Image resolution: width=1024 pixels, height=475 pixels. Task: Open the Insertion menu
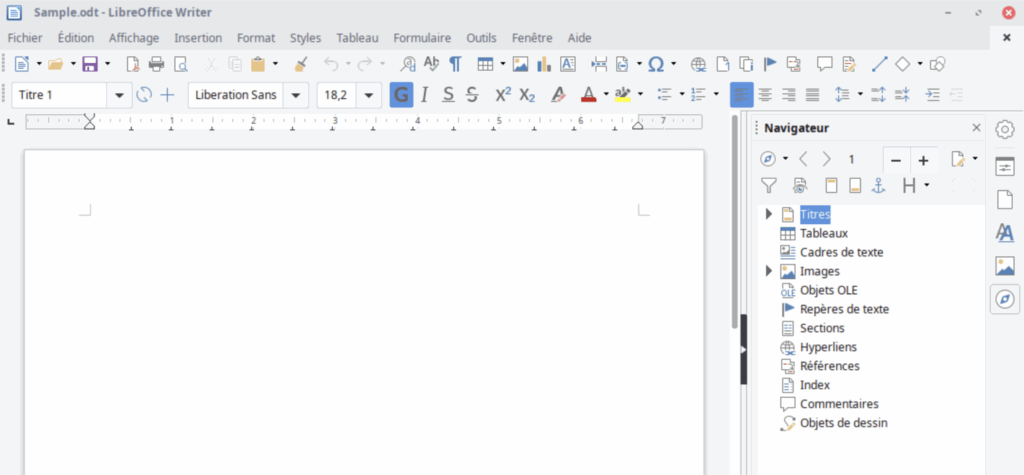click(x=198, y=38)
